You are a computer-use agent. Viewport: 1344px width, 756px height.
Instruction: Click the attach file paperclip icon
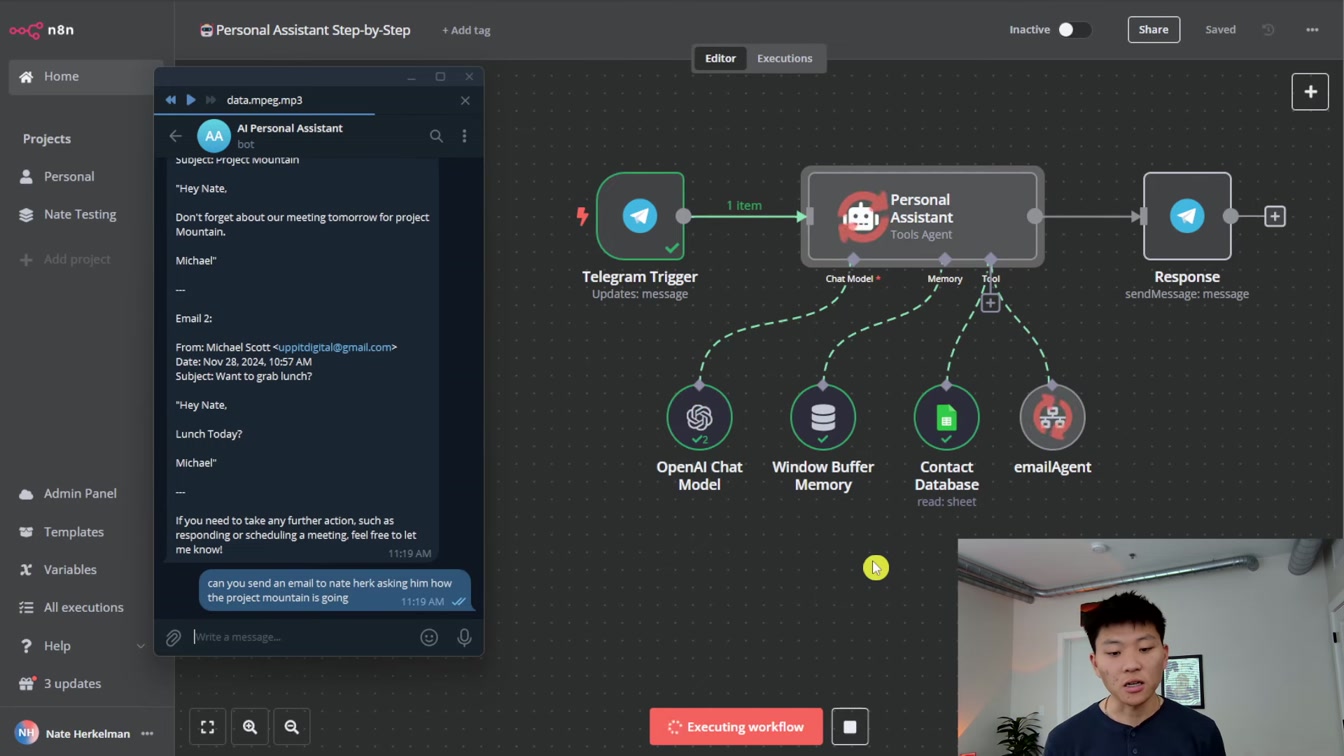coord(173,637)
